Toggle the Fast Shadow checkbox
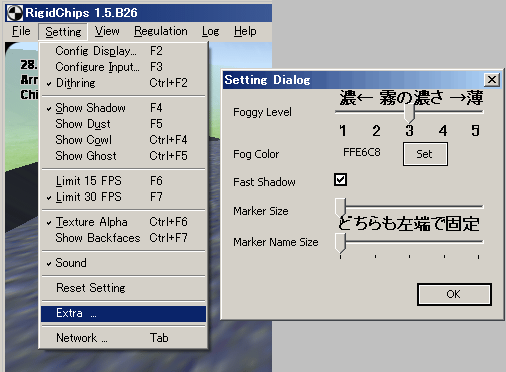 tap(340, 179)
